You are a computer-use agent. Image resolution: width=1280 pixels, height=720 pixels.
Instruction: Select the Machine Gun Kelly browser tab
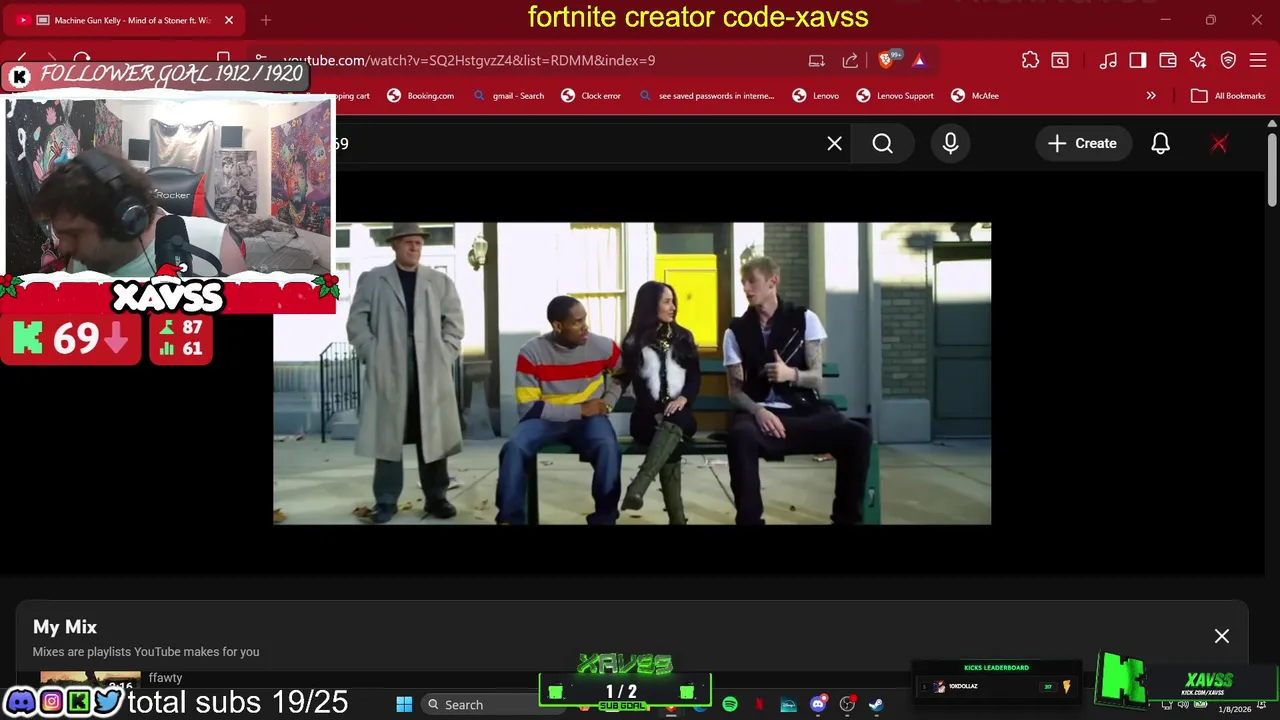(x=122, y=20)
